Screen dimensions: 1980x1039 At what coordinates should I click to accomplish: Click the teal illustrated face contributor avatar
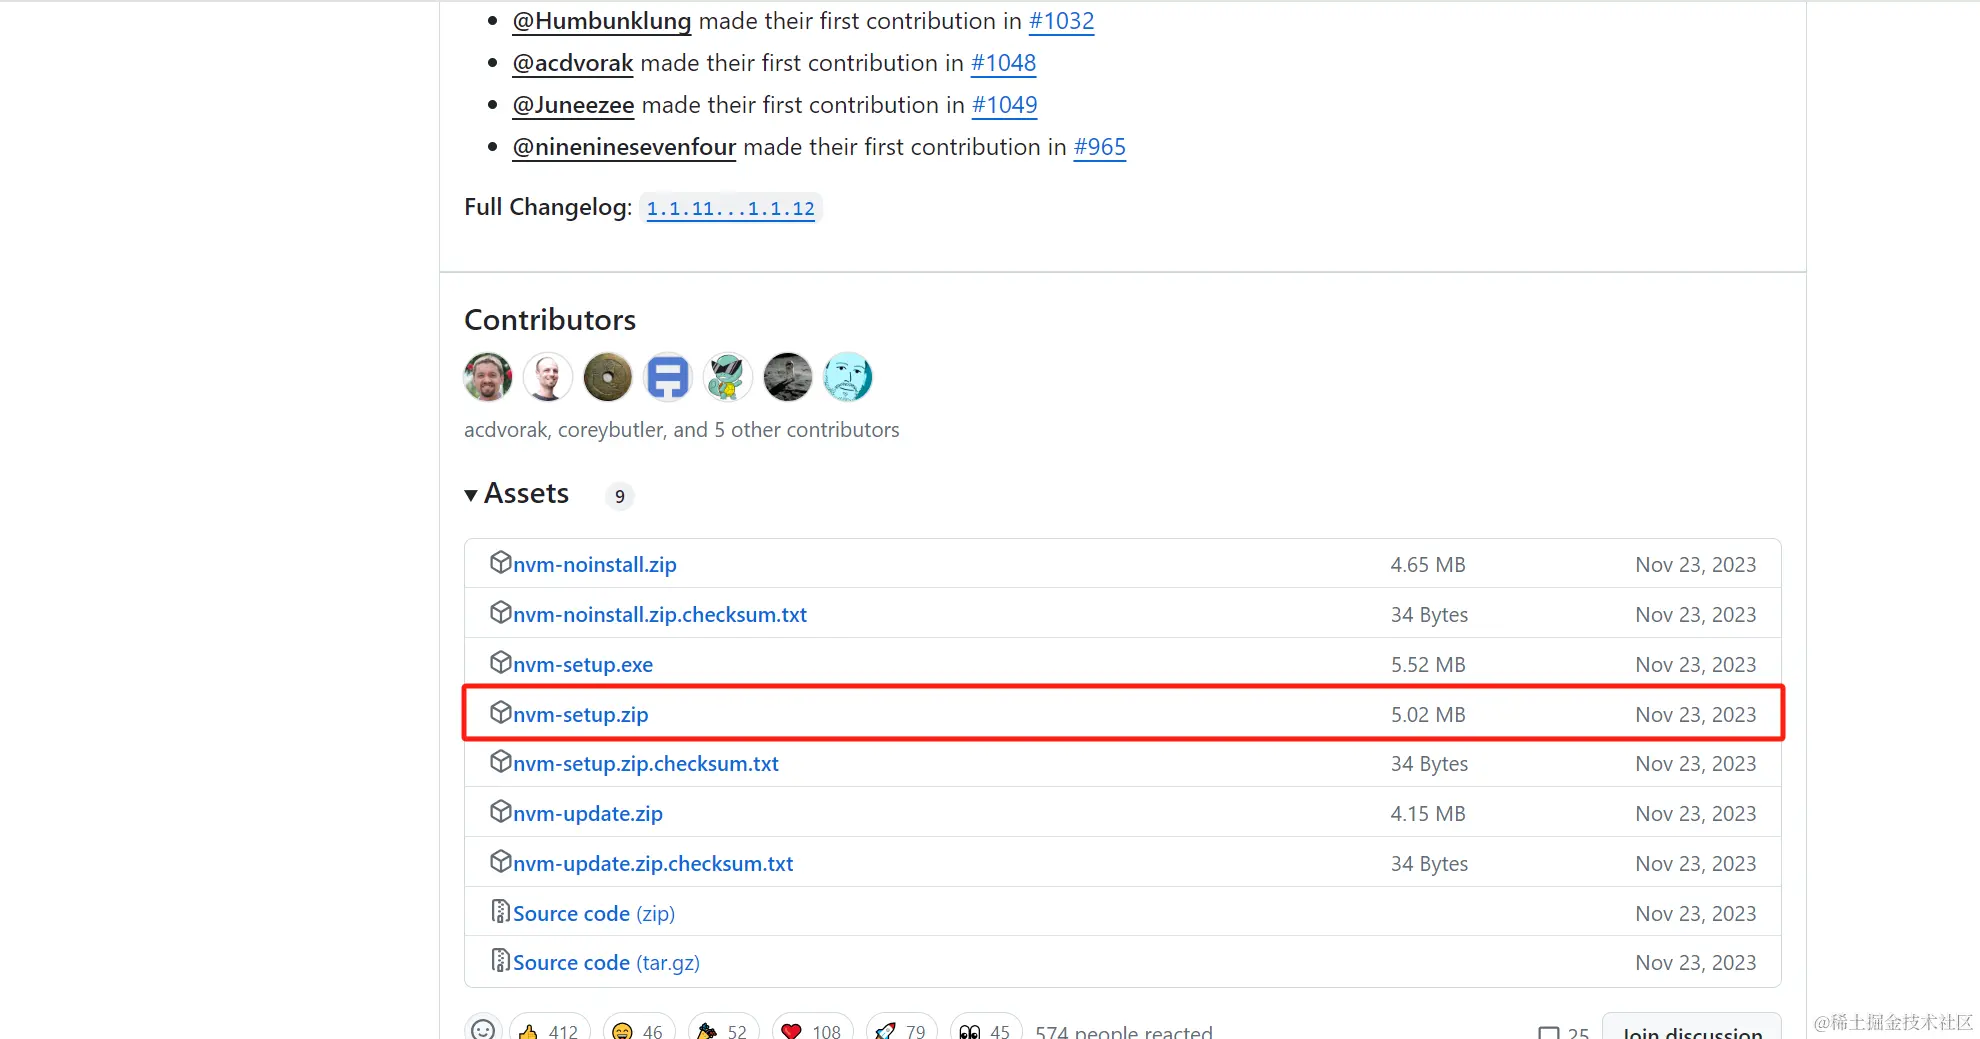[x=848, y=377]
